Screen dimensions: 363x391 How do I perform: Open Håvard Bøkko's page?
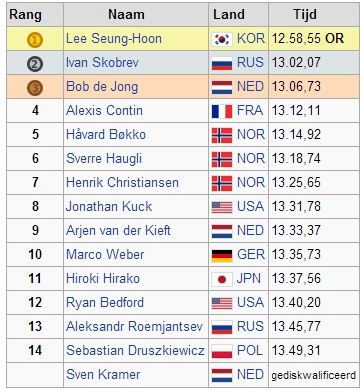click(x=106, y=134)
